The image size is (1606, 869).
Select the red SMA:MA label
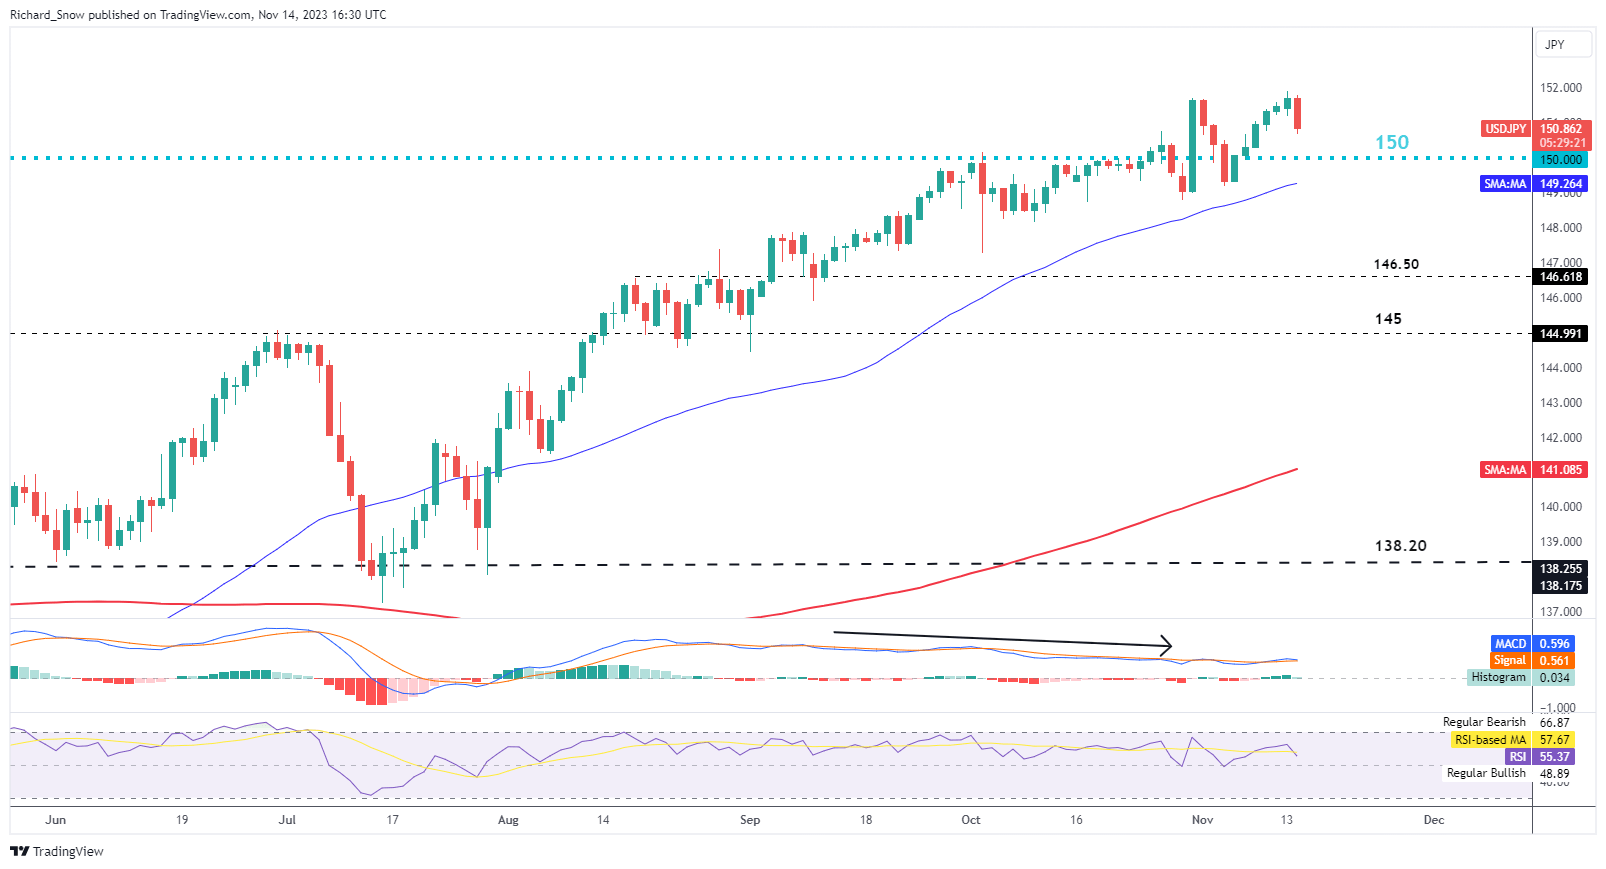(x=1505, y=470)
